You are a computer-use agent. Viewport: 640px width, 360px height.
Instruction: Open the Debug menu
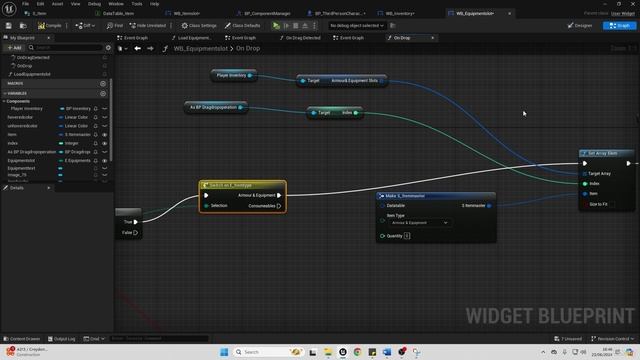(x=94, y=4)
